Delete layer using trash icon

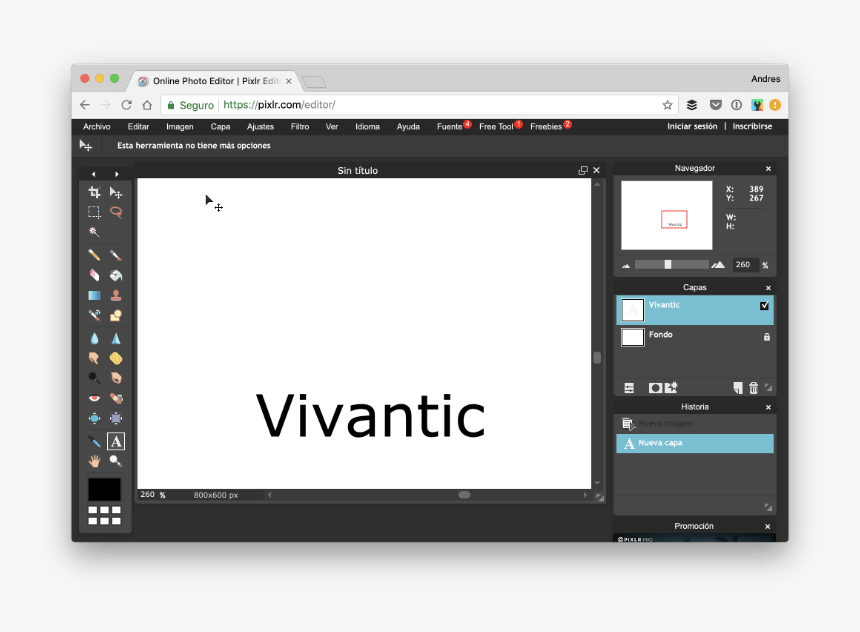(753, 388)
